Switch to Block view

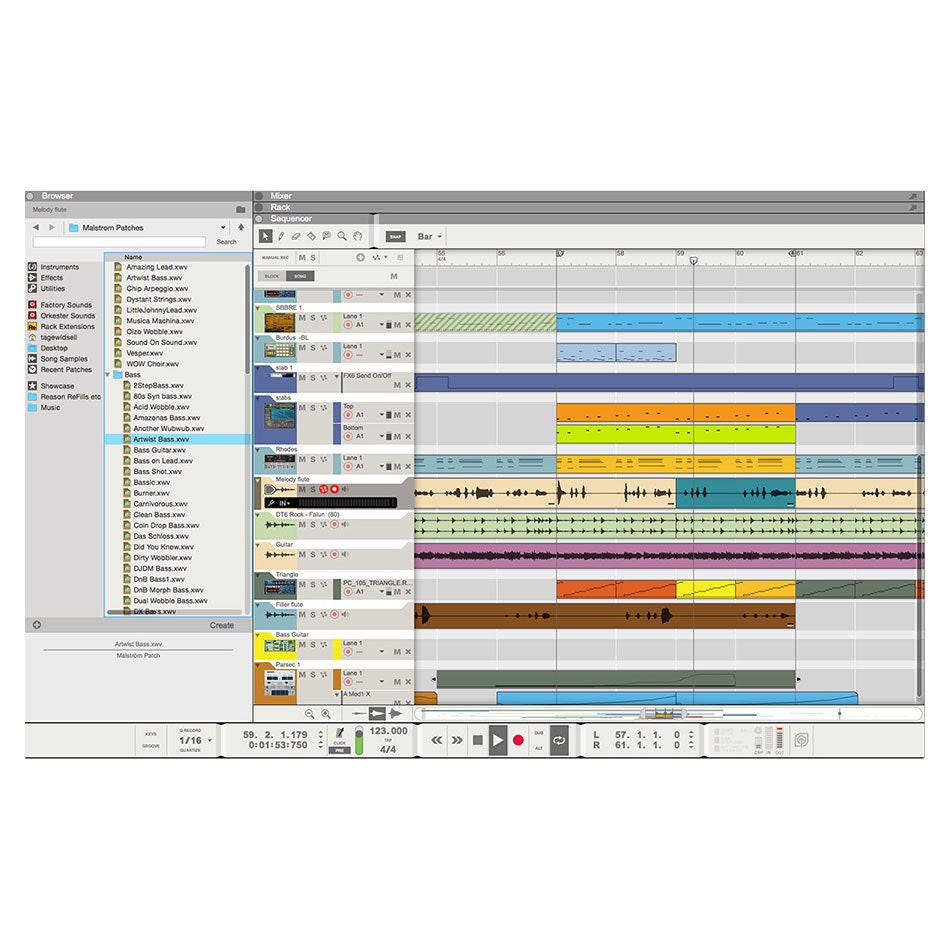(x=272, y=276)
